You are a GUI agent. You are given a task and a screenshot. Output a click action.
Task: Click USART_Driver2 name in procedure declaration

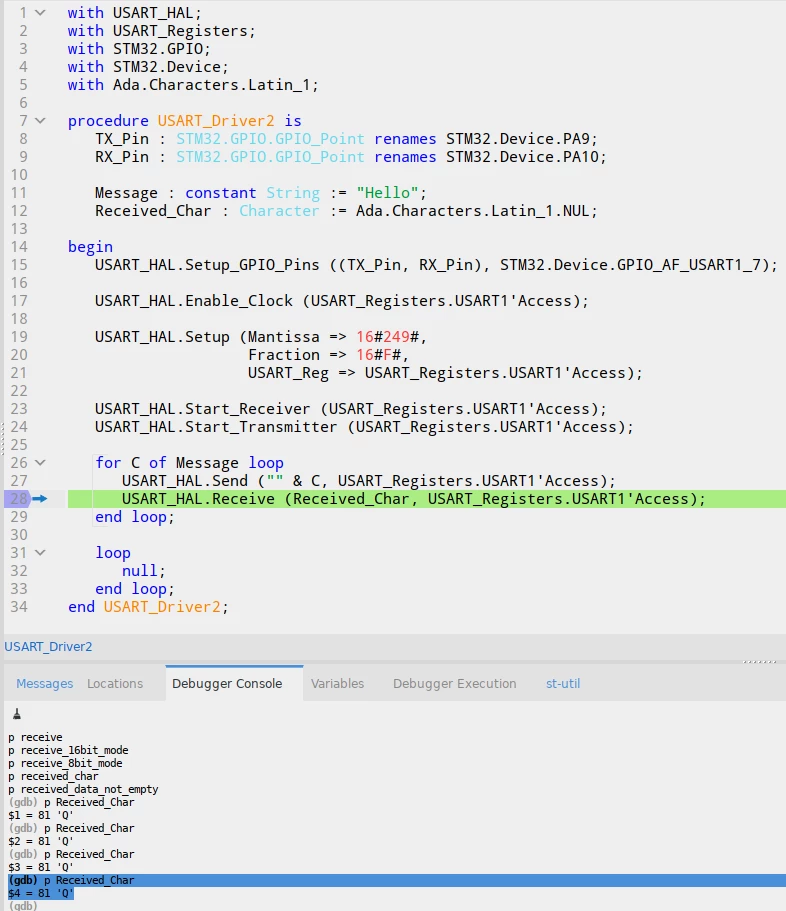[x=216, y=120]
